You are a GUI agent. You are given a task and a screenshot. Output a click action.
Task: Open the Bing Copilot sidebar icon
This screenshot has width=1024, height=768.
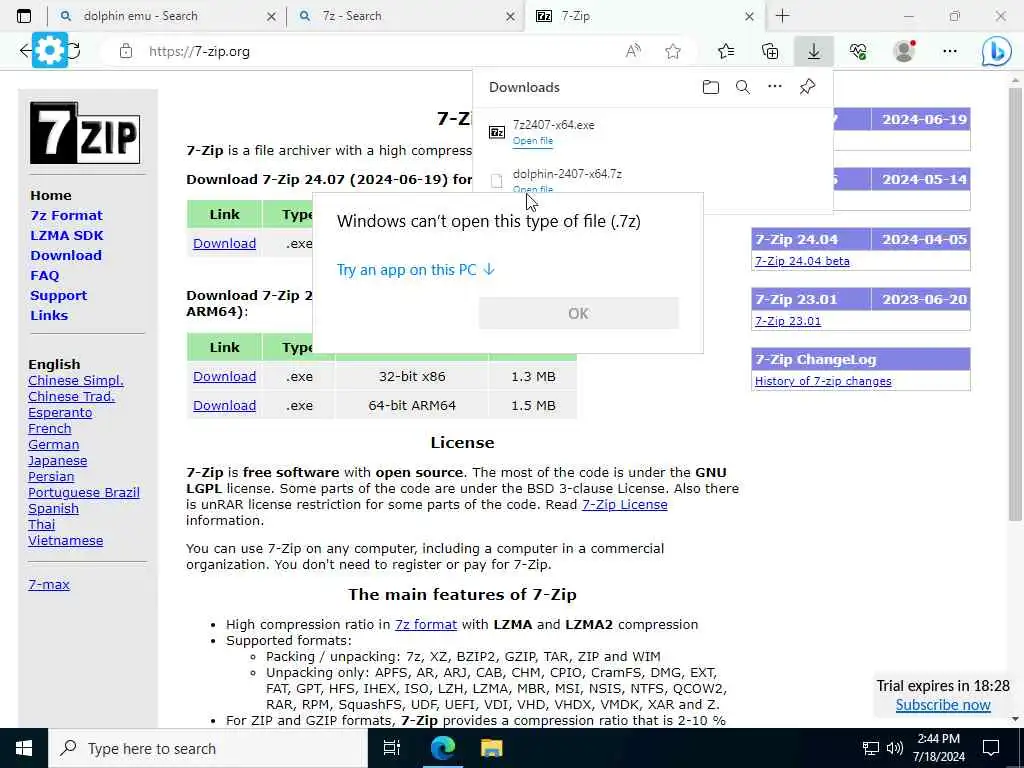(997, 51)
